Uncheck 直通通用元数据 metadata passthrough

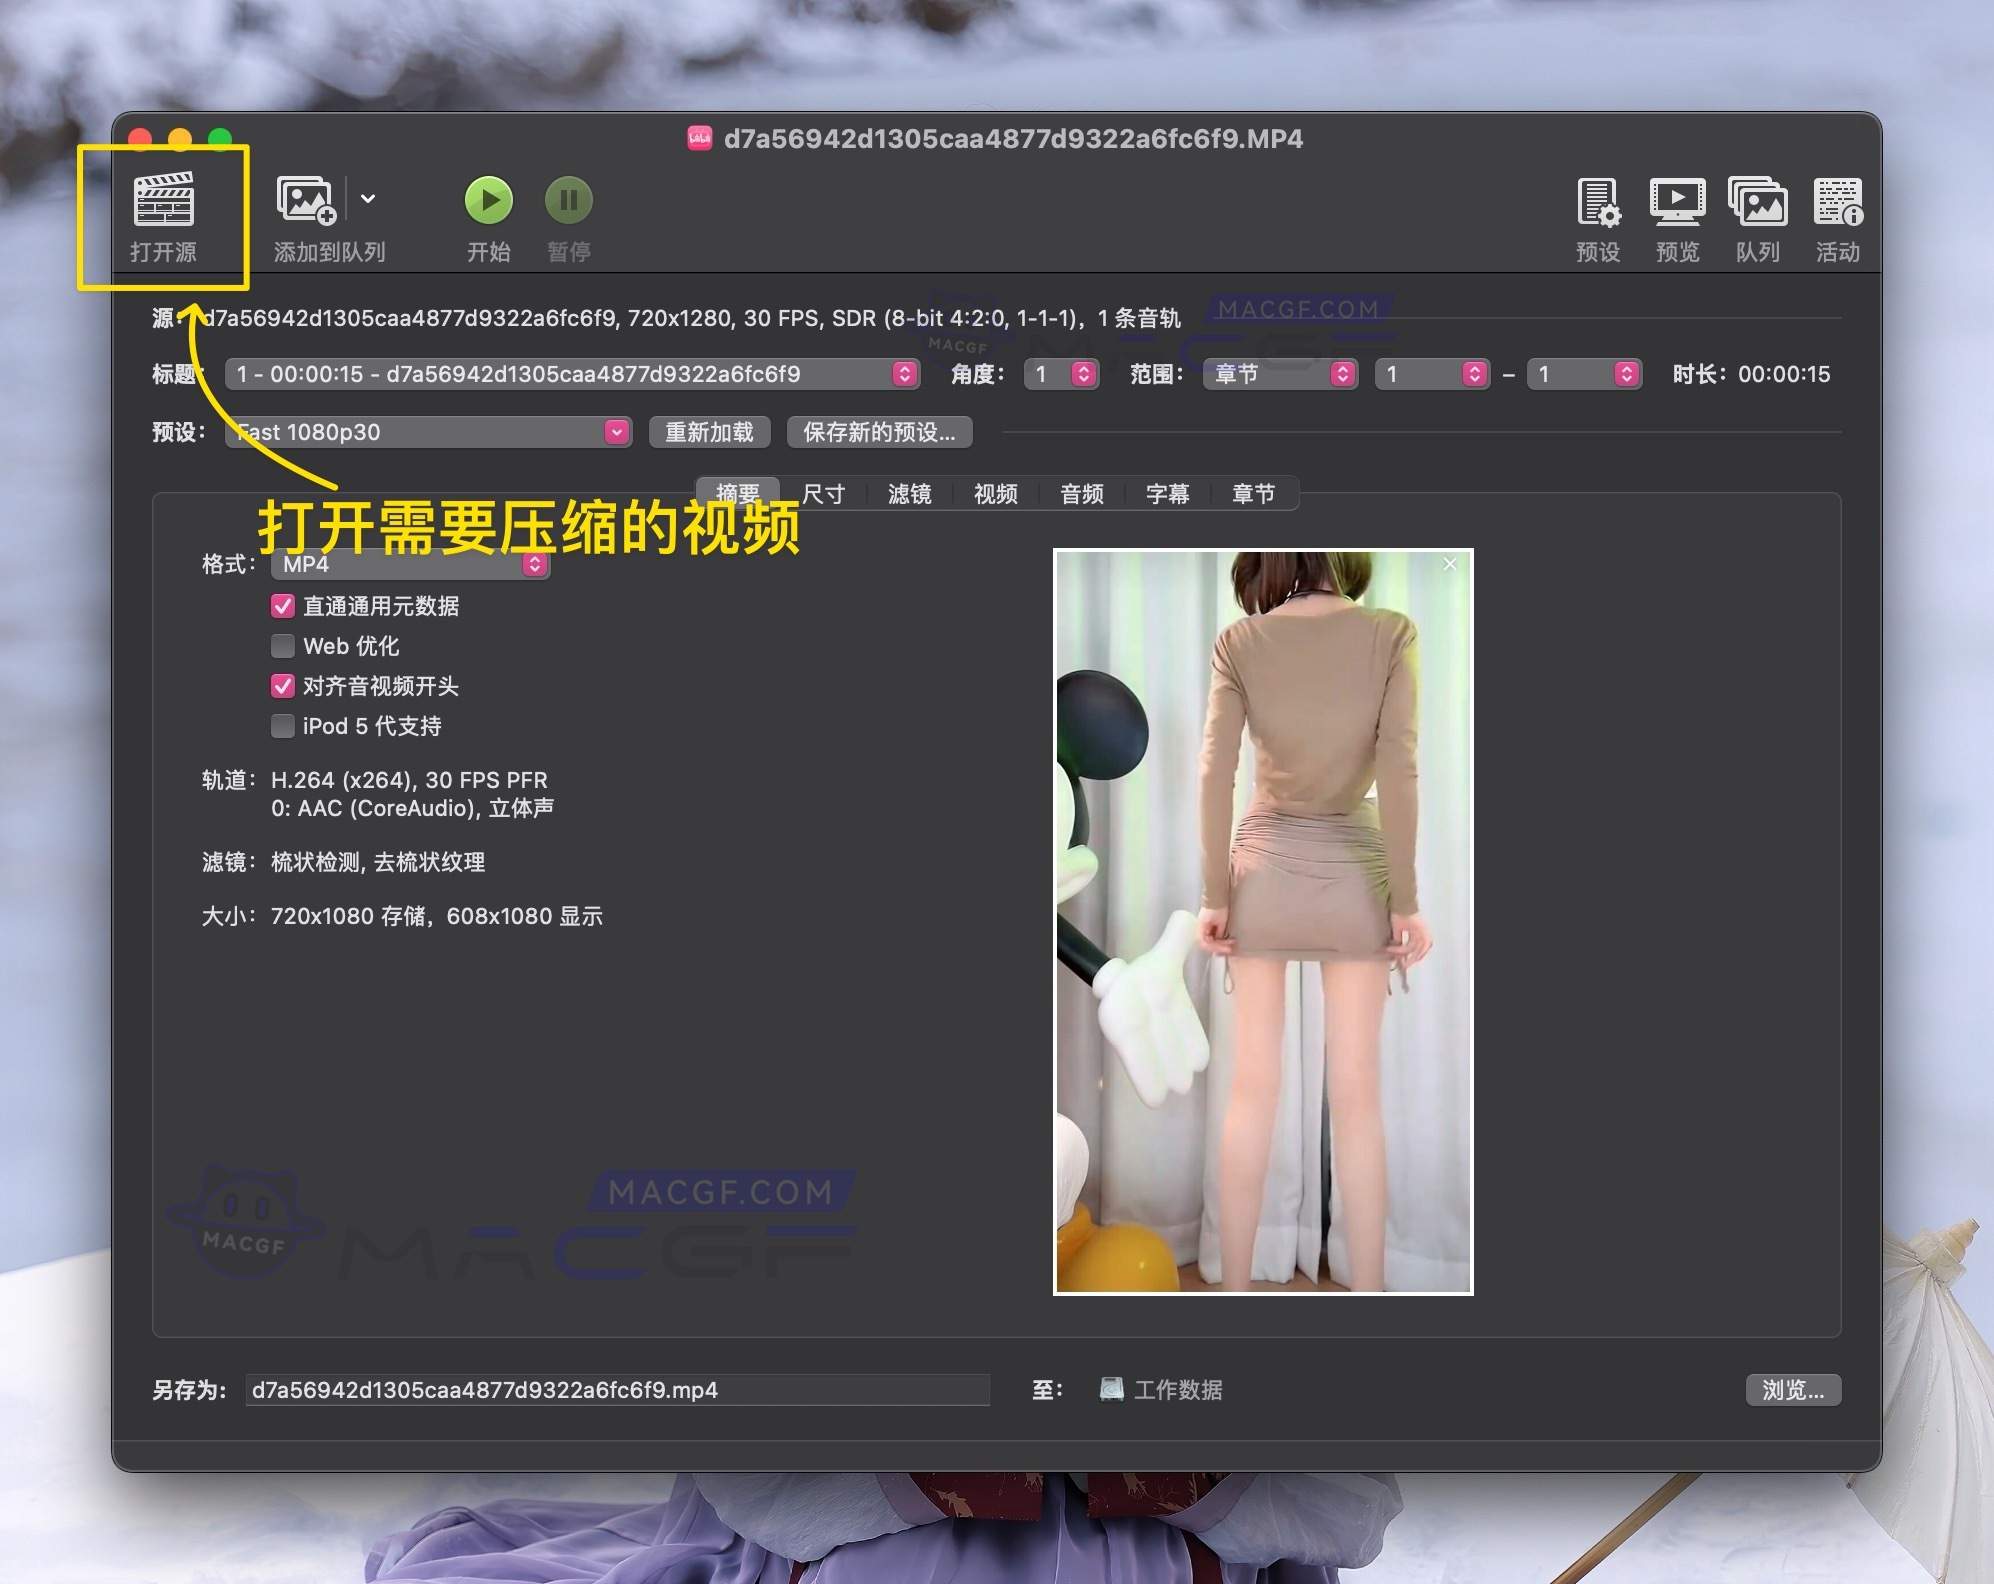(283, 606)
